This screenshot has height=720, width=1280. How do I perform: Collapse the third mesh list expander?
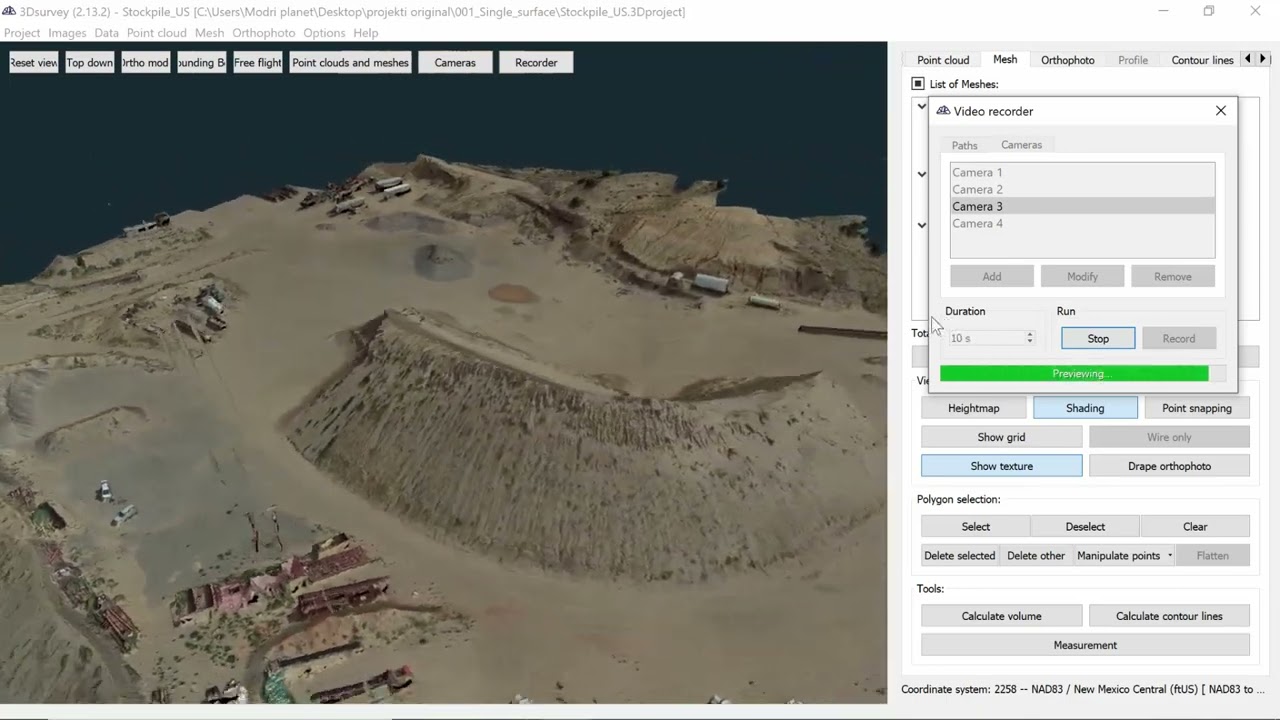pos(921,225)
